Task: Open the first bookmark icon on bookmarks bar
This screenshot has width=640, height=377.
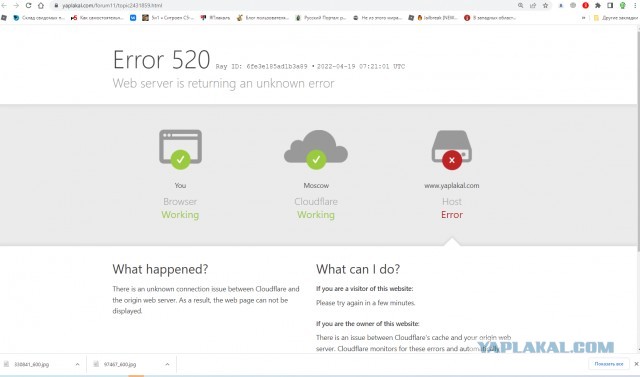Action: pyautogui.click(x=4, y=18)
